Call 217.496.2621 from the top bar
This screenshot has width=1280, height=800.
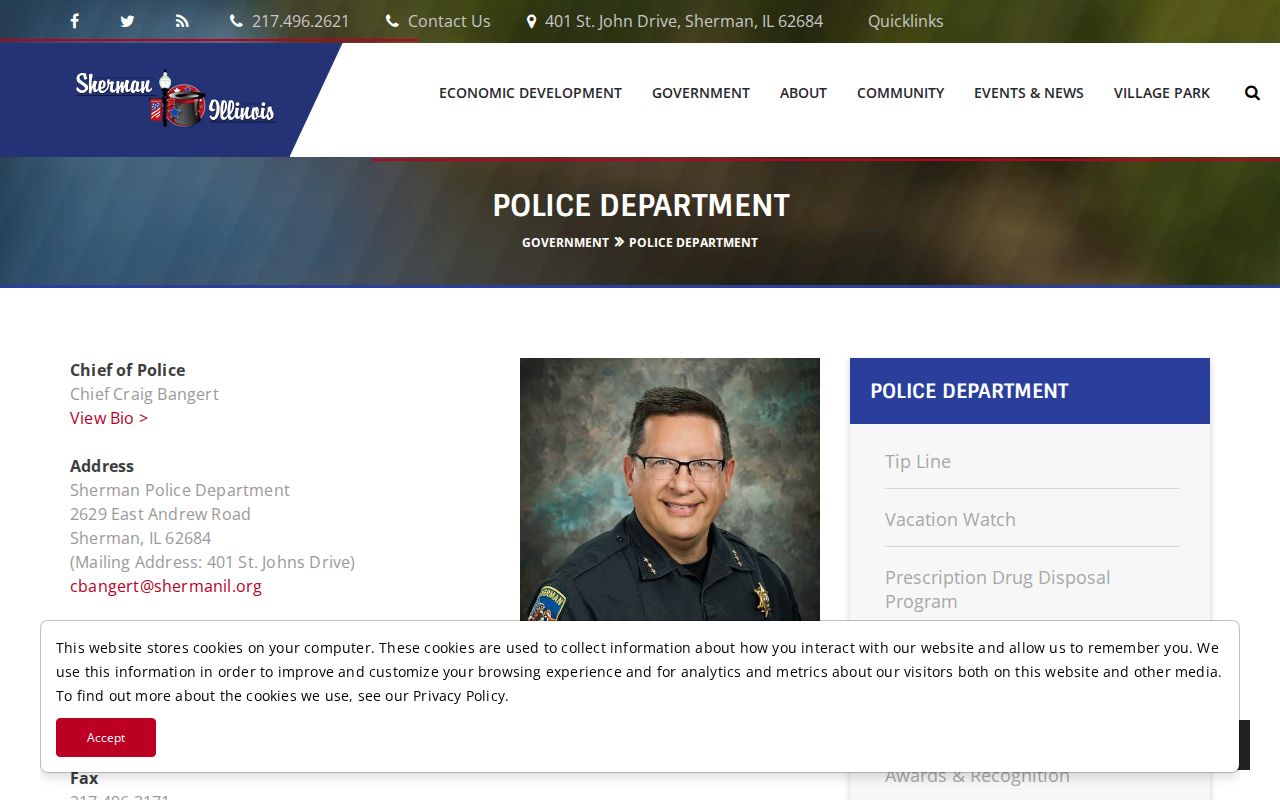point(301,21)
